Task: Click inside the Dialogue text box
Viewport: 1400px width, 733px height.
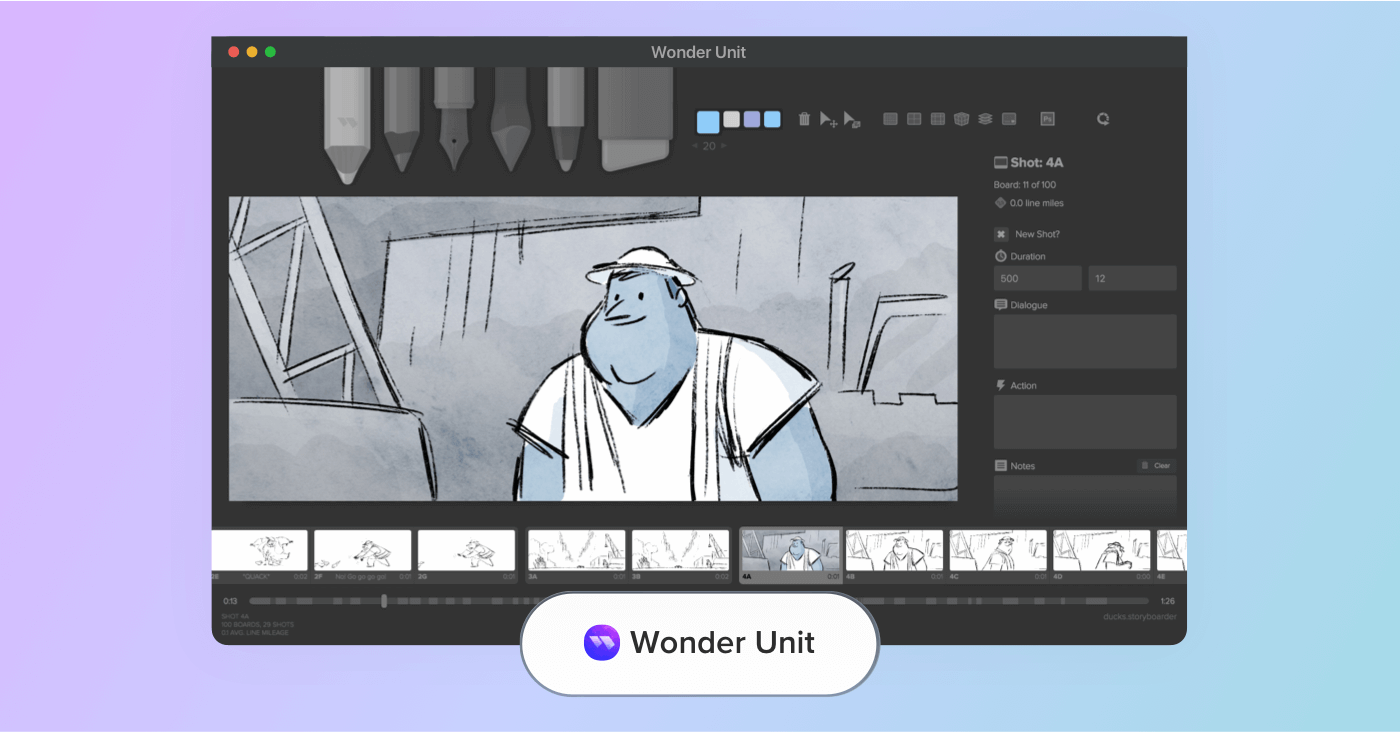Action: click(1085, 340)
